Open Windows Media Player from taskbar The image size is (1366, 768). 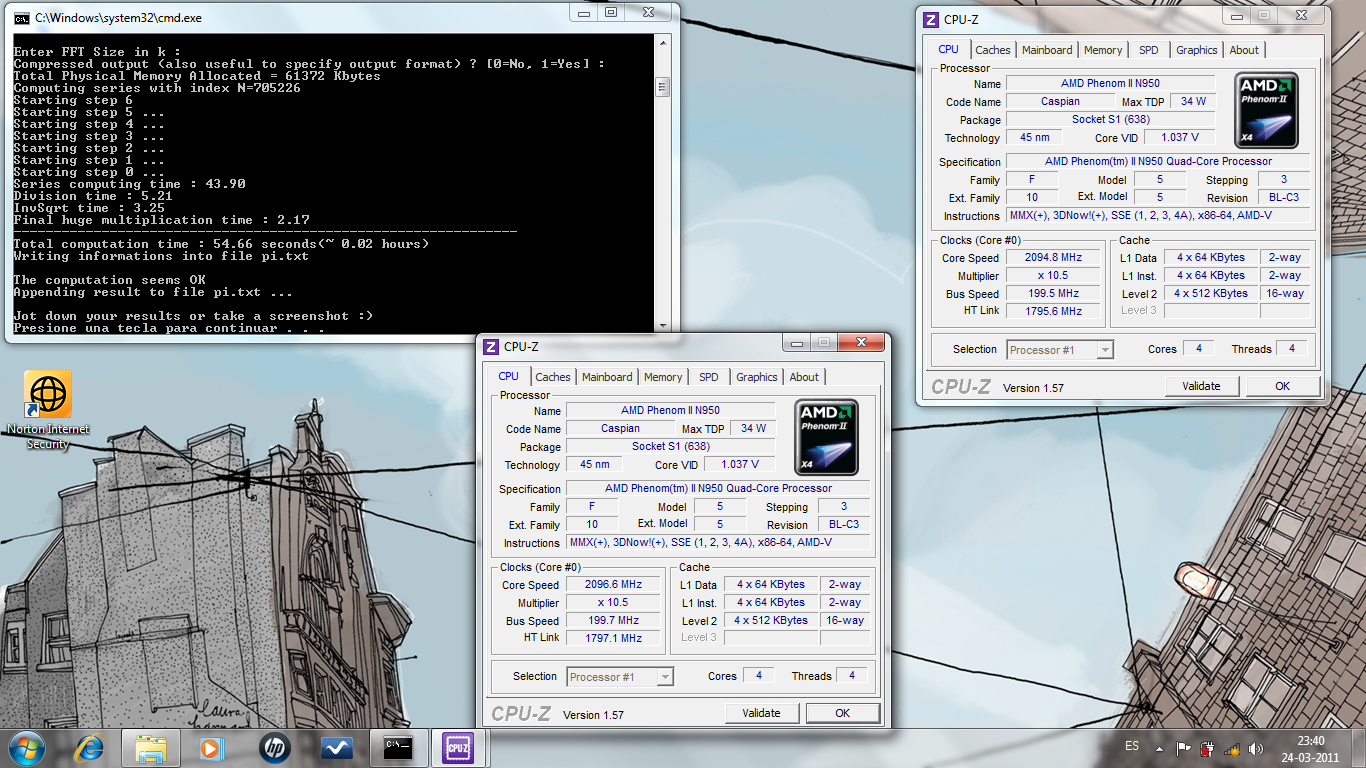(x=211, y=748)
